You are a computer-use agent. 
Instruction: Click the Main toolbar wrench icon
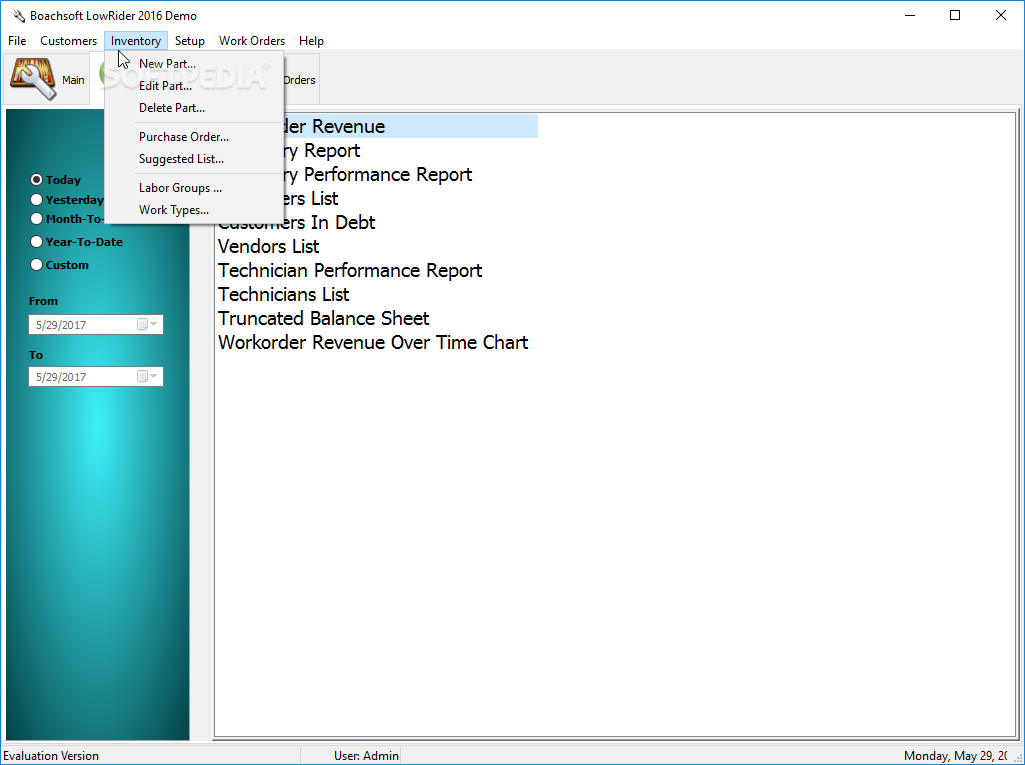coord(33,79)
